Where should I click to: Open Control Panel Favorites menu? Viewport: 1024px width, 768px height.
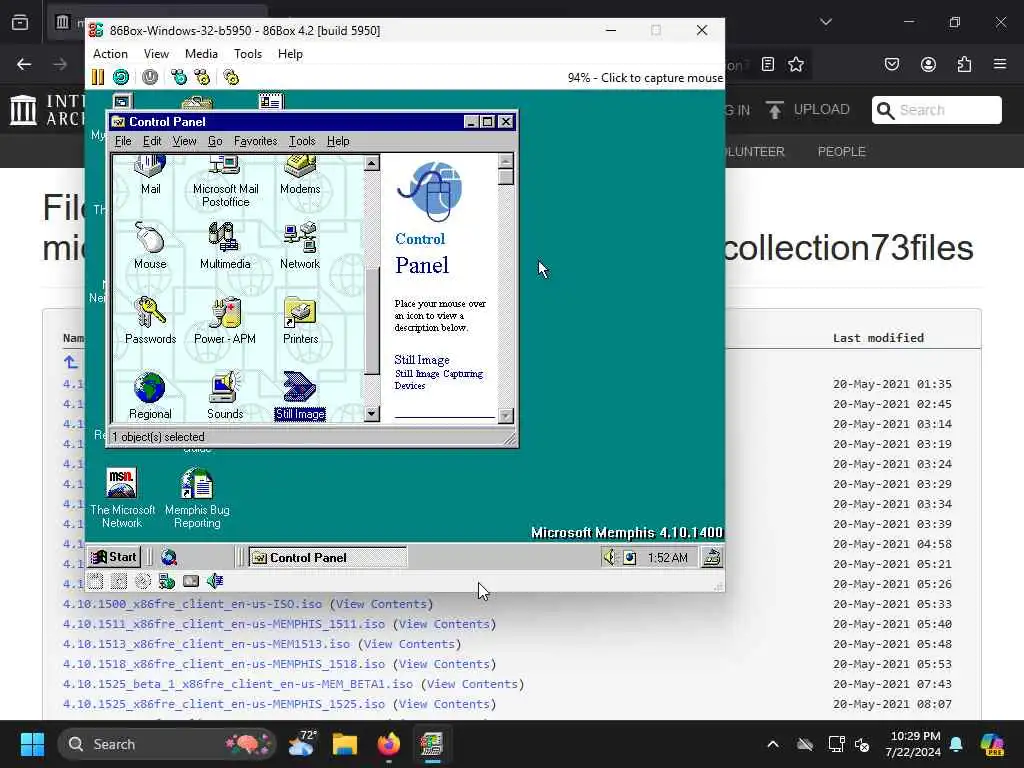pos(255,141)
